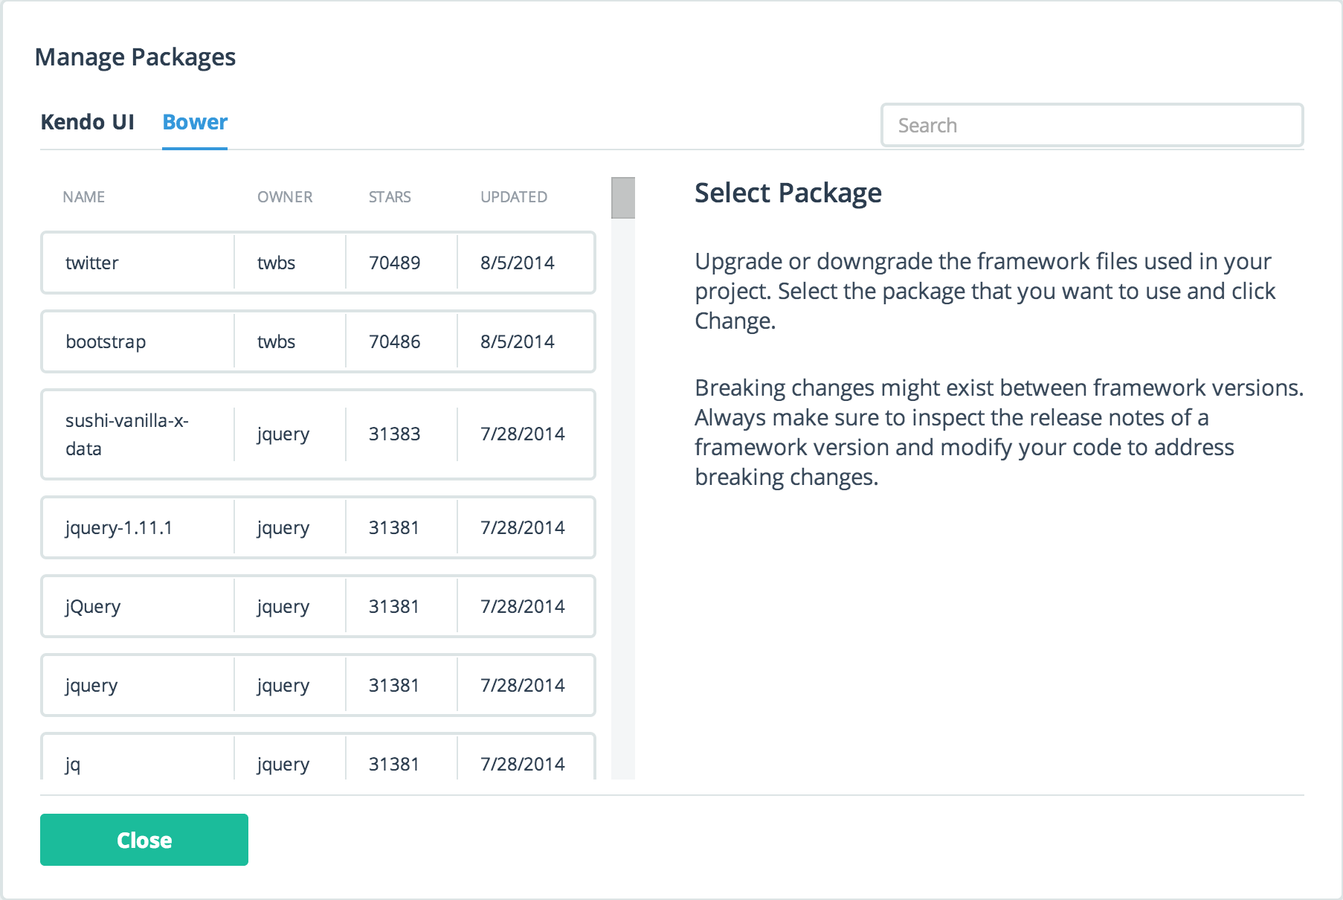Viewport: 1343px width, 900px height.
Task: Click the OWNER column header
Action: pos(285,197)
